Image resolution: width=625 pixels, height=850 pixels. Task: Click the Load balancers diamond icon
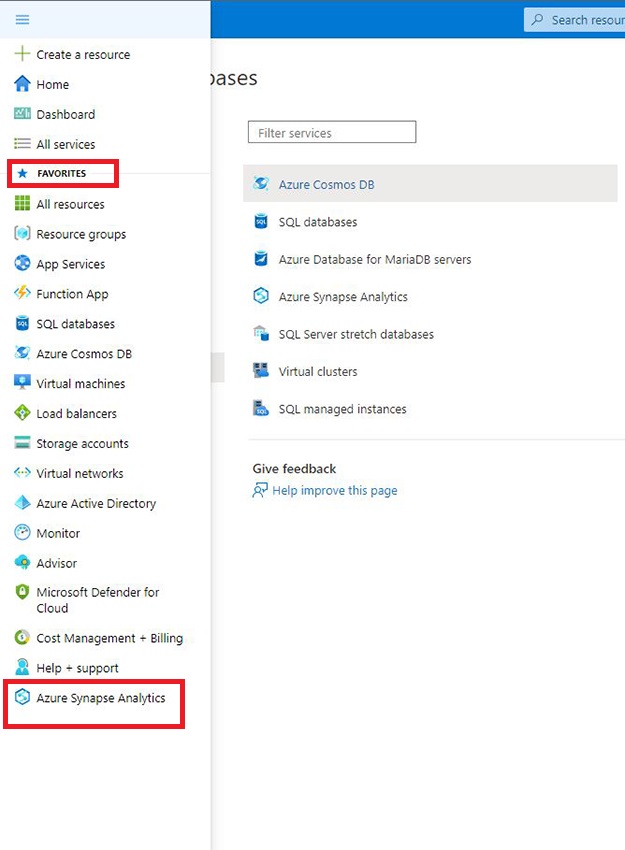pos(22,413)
